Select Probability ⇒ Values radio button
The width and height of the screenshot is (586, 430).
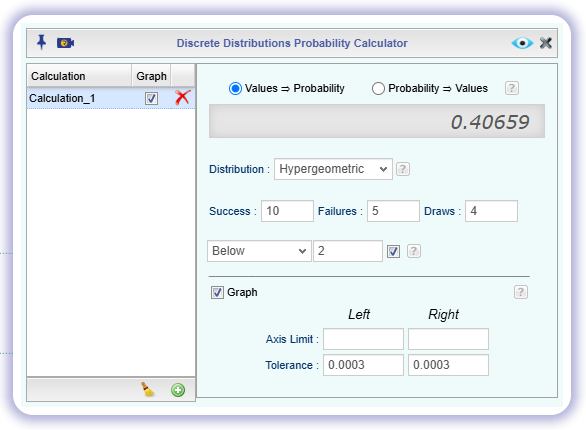(378, 89)
